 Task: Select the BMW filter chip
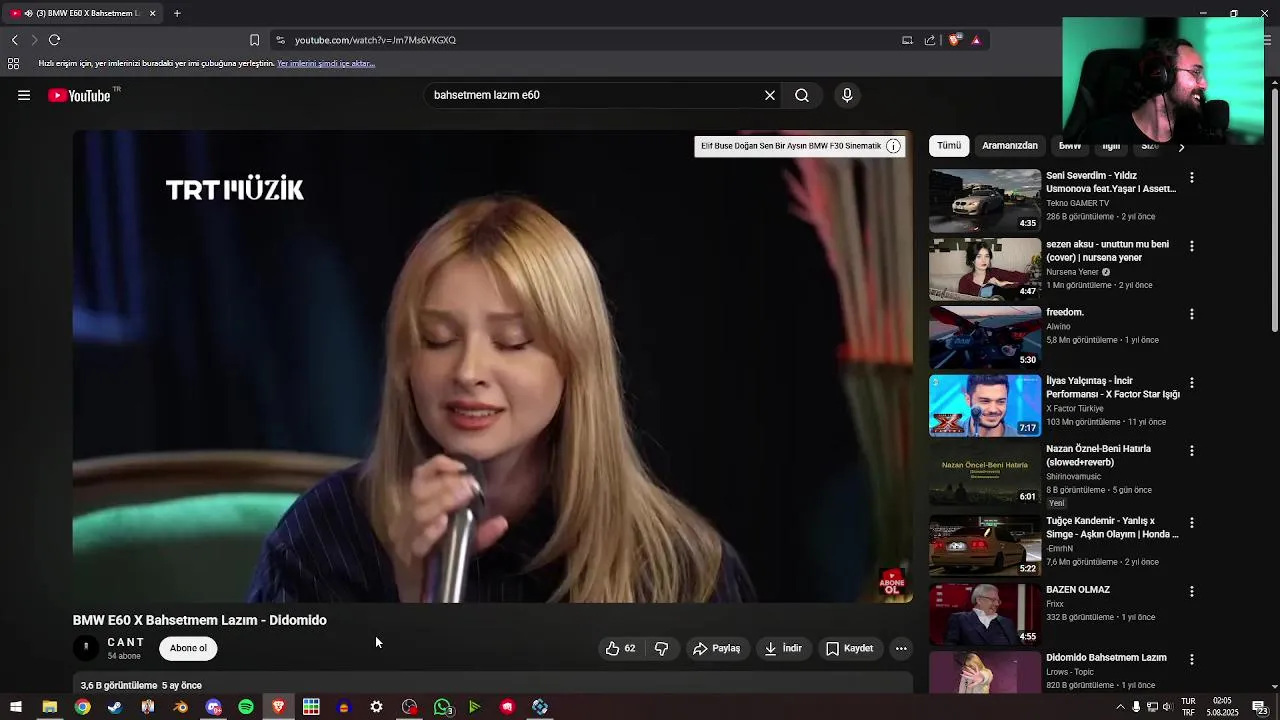[1070, 146]
